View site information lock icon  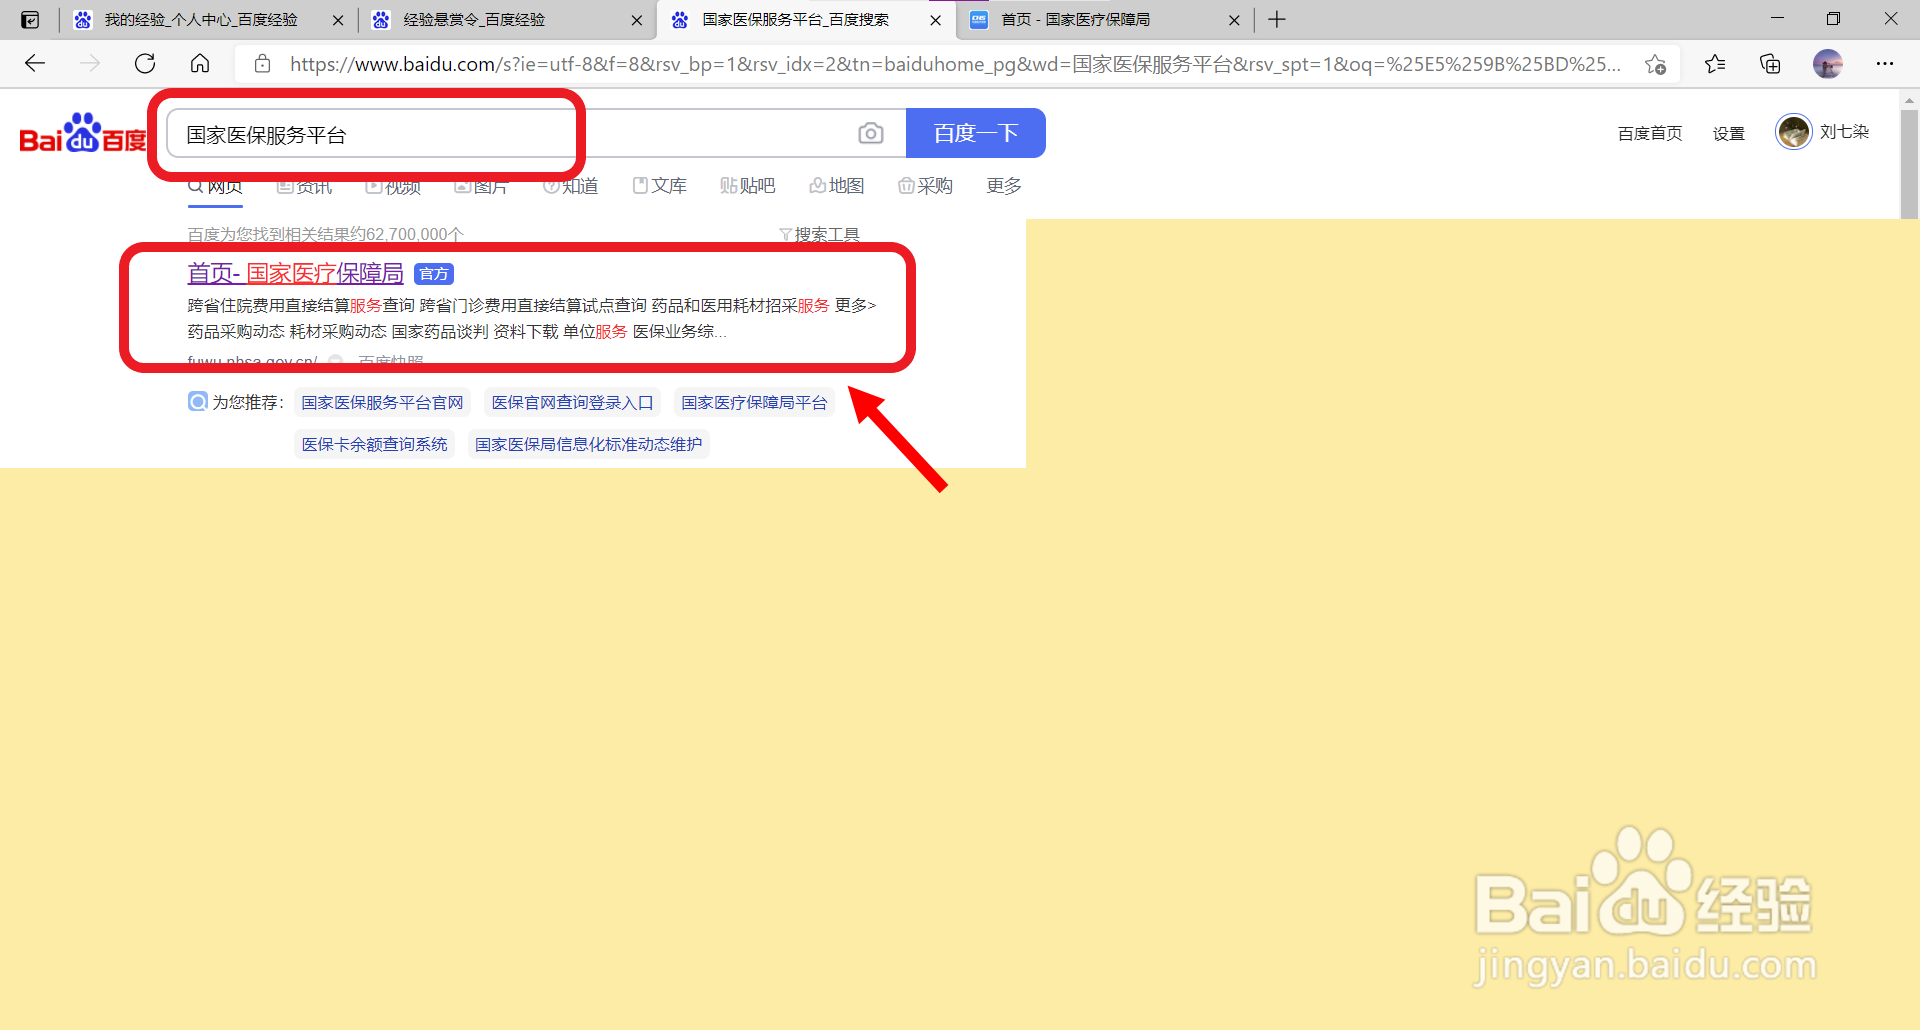pos(263,64)
